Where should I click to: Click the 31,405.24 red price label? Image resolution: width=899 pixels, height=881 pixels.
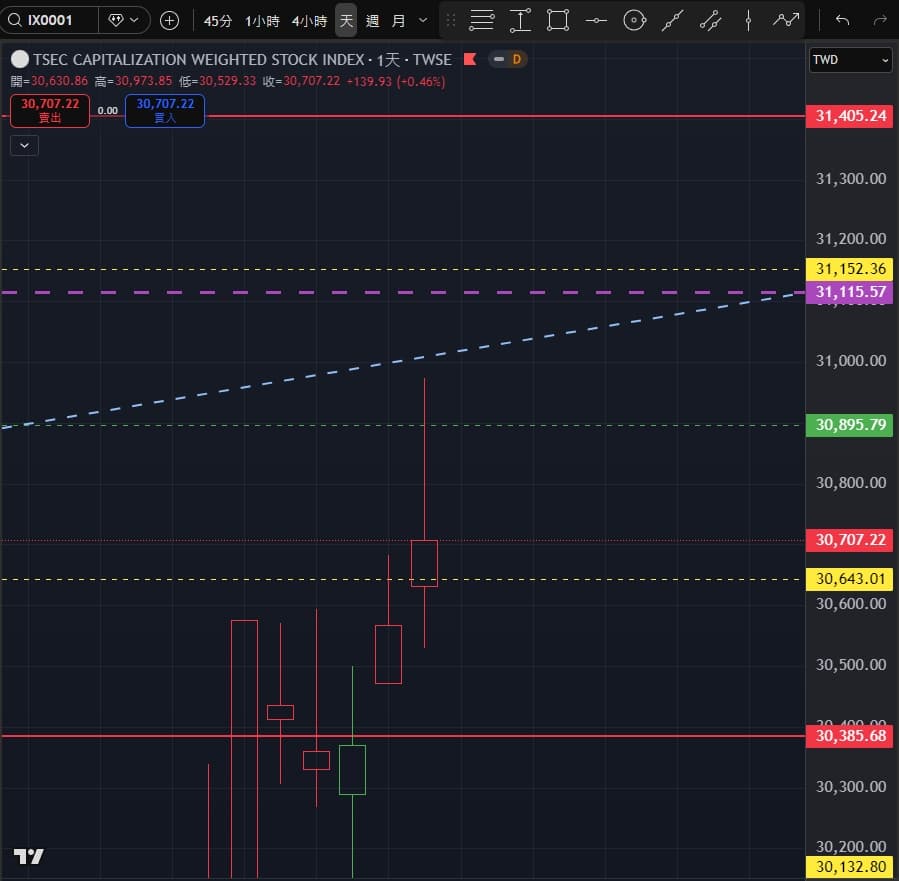tap(850, 116)
